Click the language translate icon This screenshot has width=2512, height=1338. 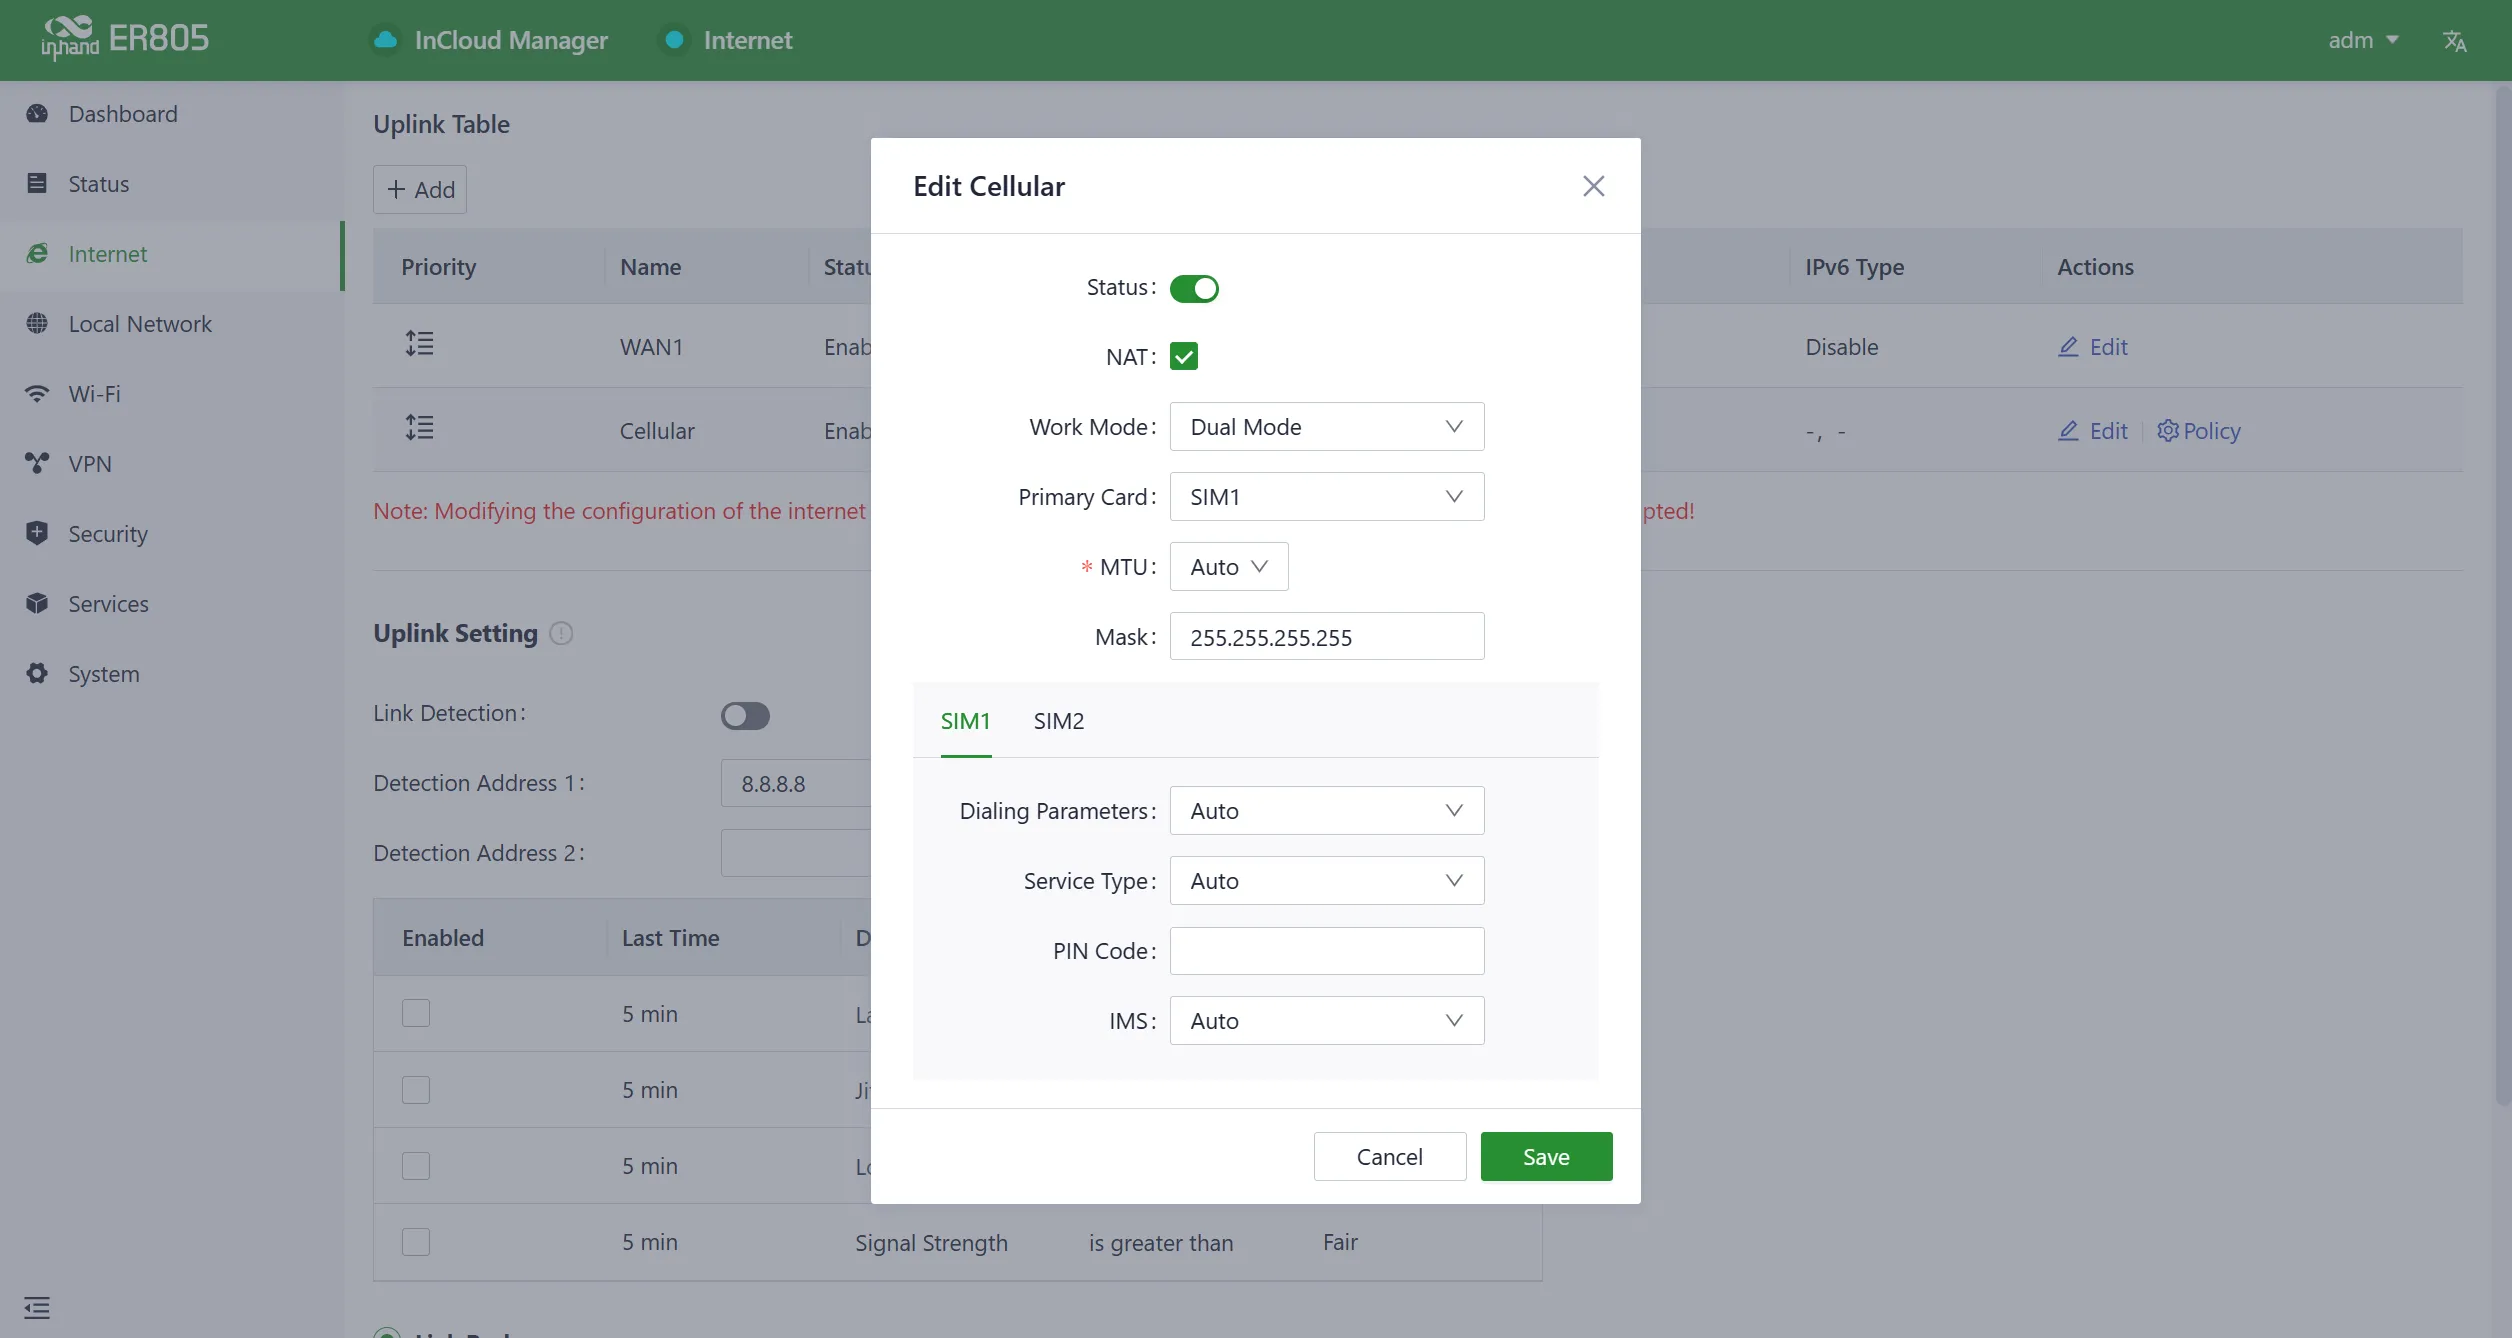coord(2455,41)
